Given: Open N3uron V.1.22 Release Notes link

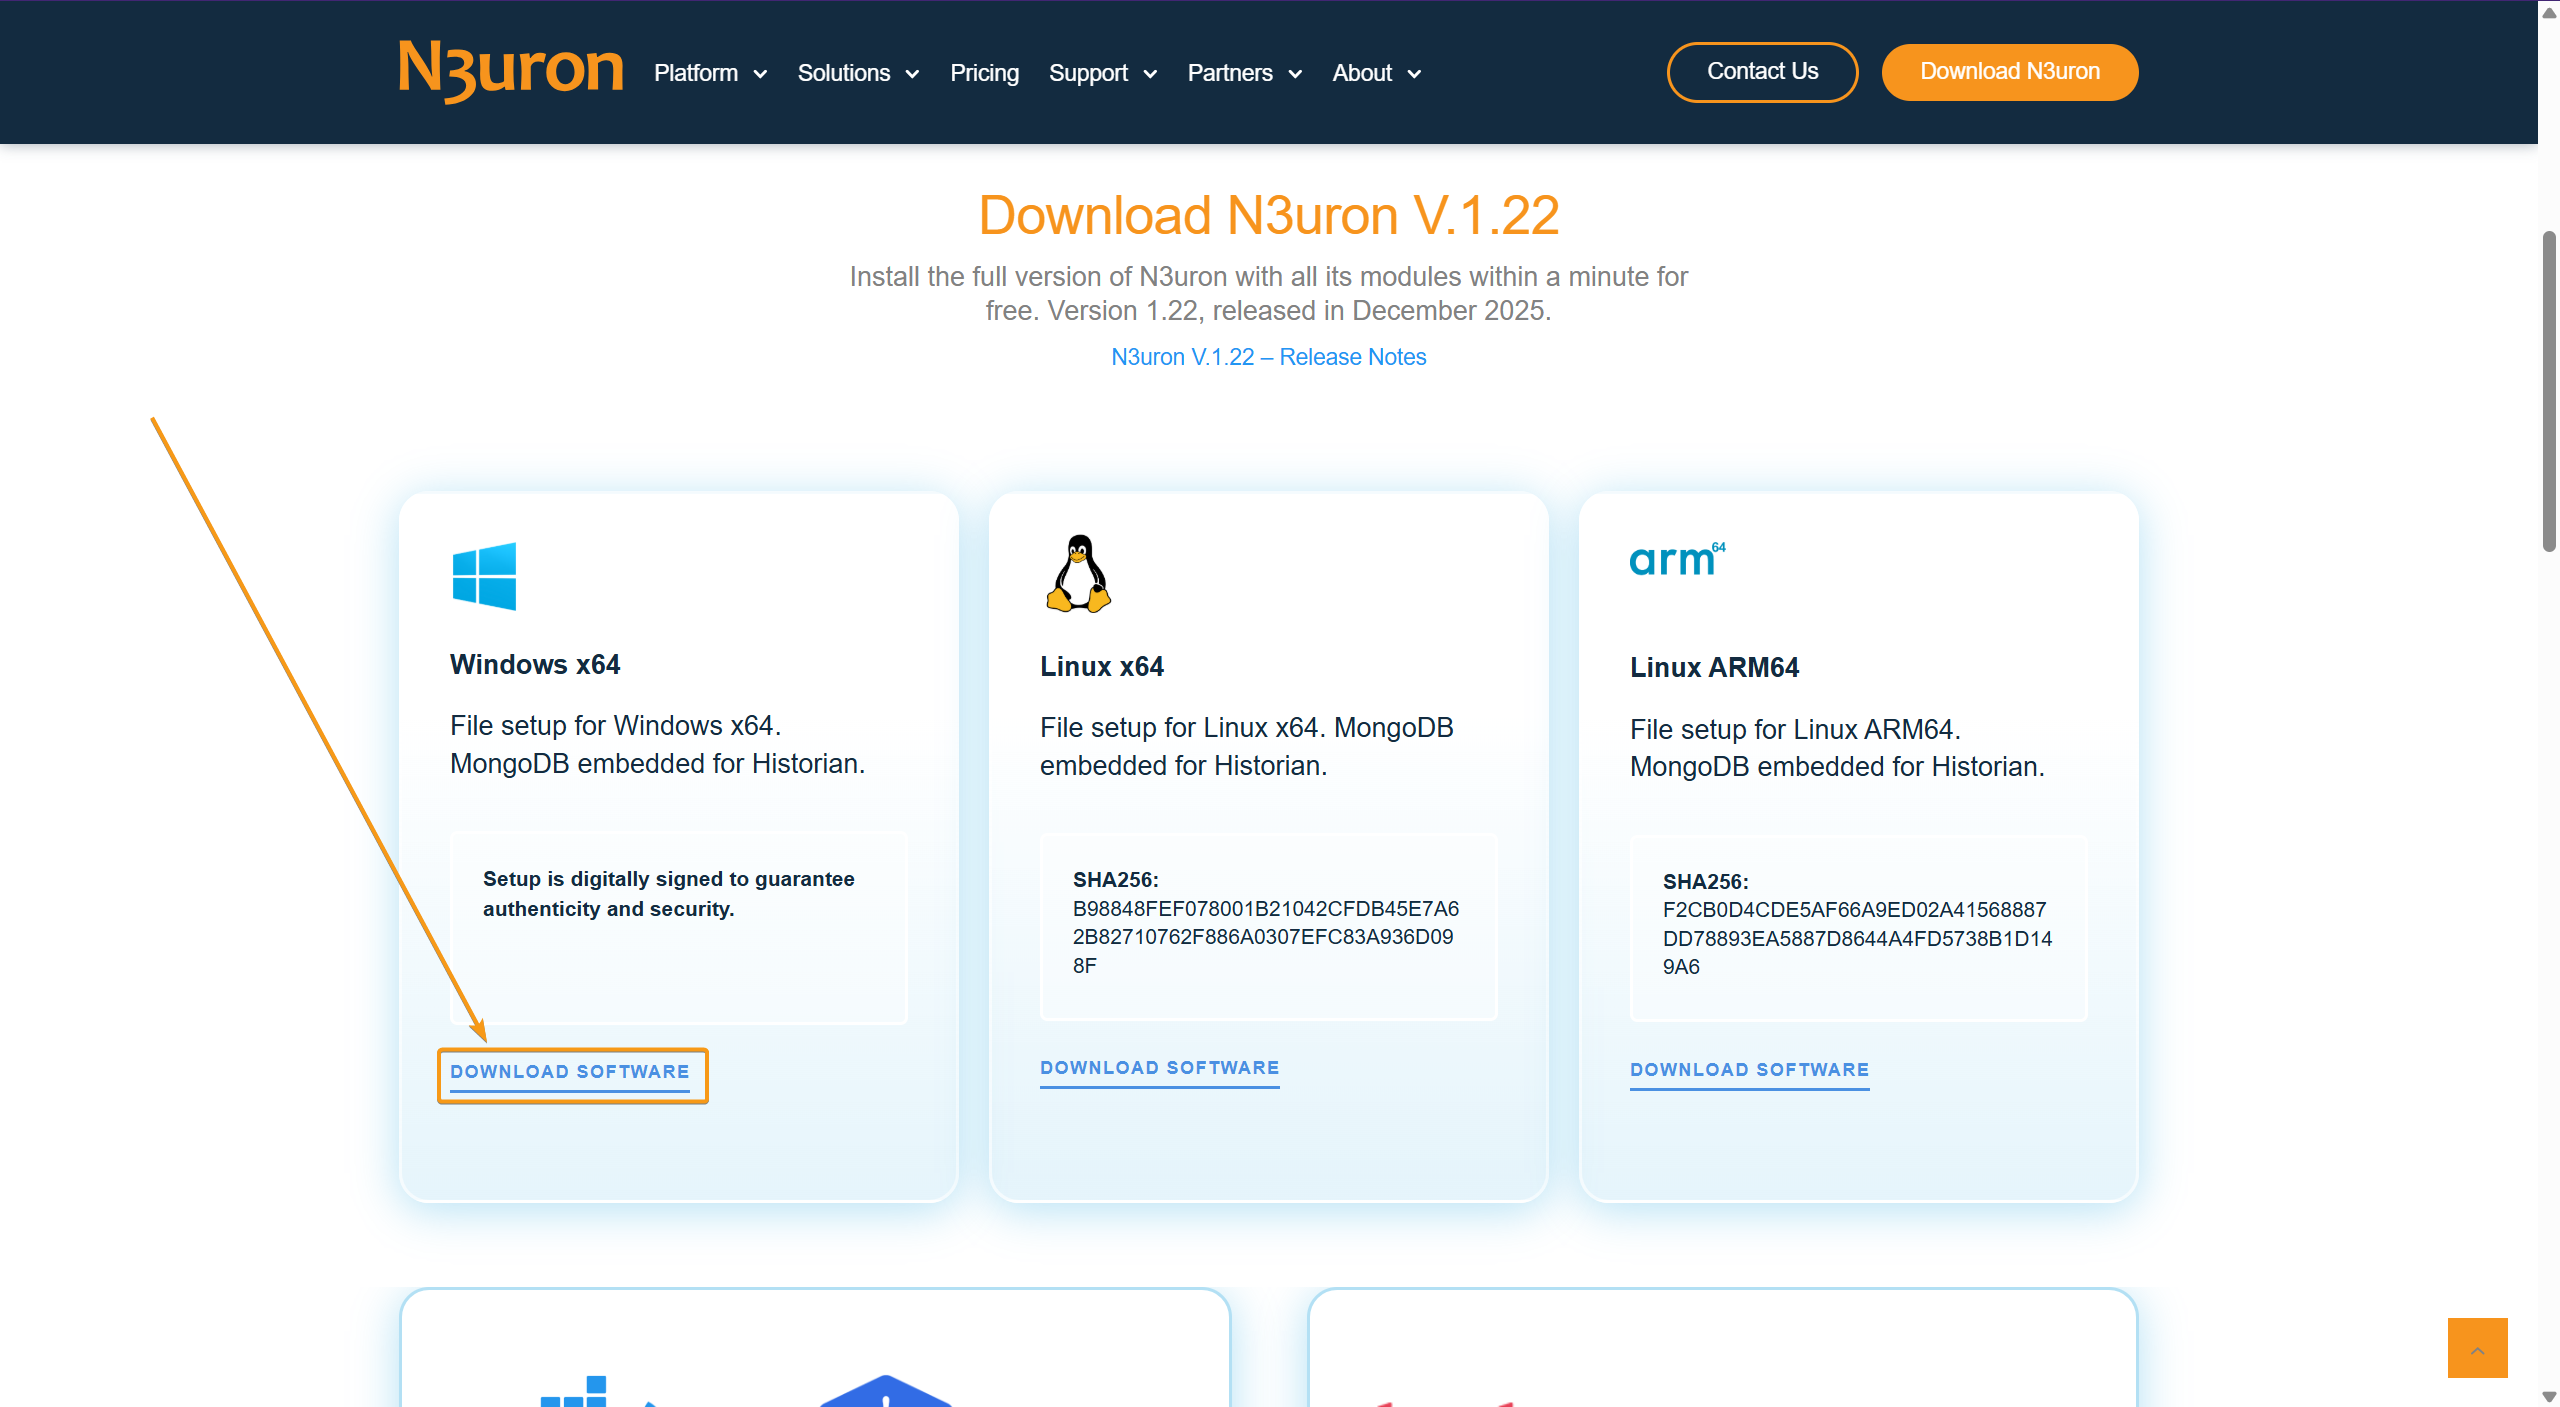Looking at the screenshot, I should point(1268,357).
